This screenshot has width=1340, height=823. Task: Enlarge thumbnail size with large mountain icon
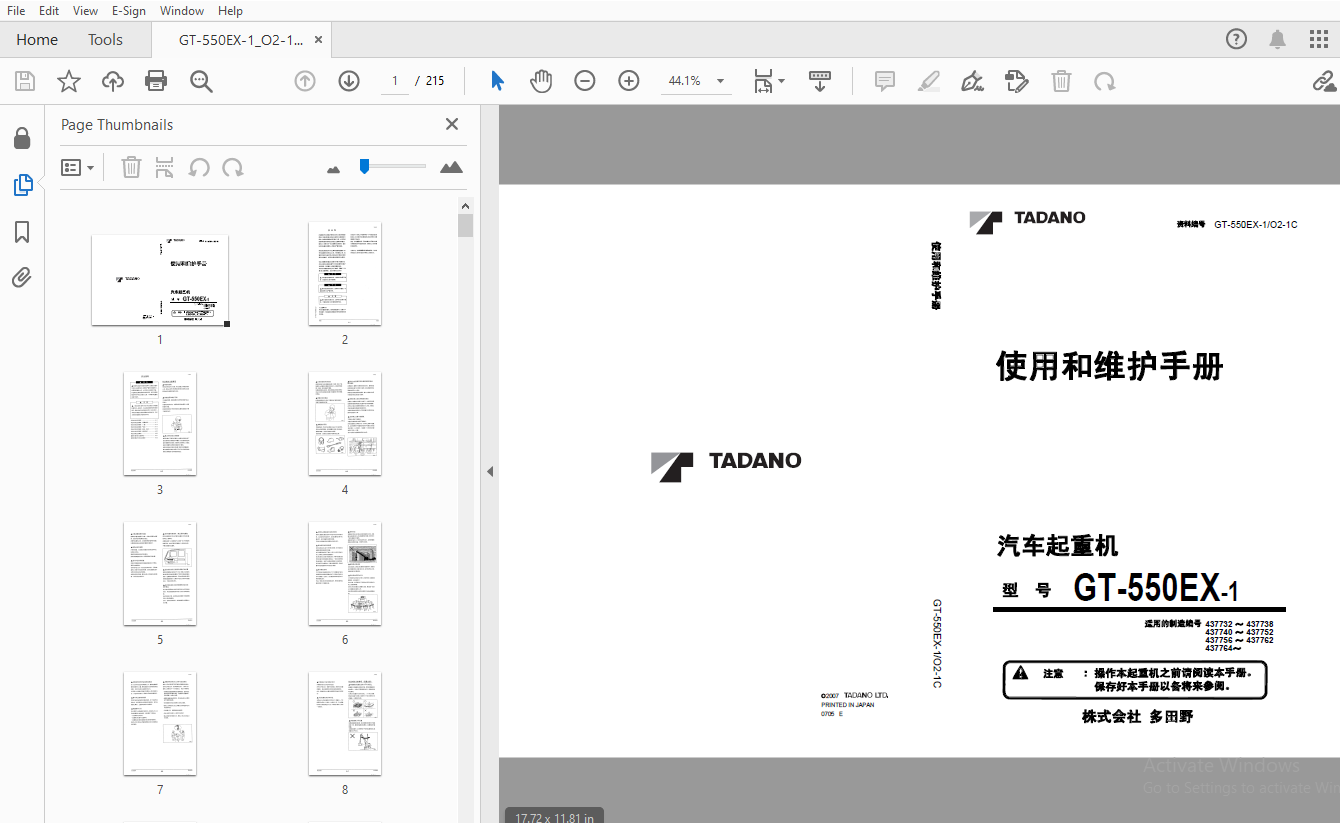click(x=452, y=167)
